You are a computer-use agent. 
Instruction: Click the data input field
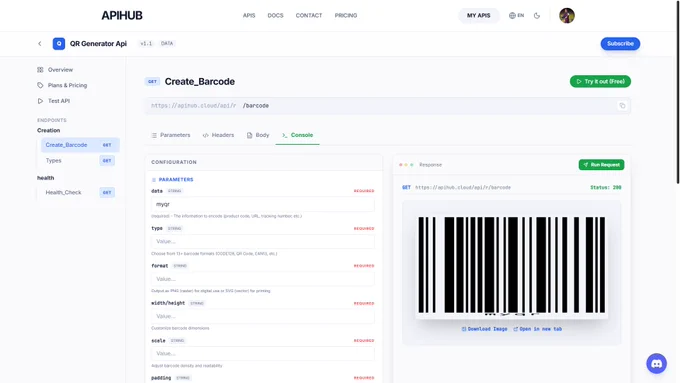coord(263,204)
